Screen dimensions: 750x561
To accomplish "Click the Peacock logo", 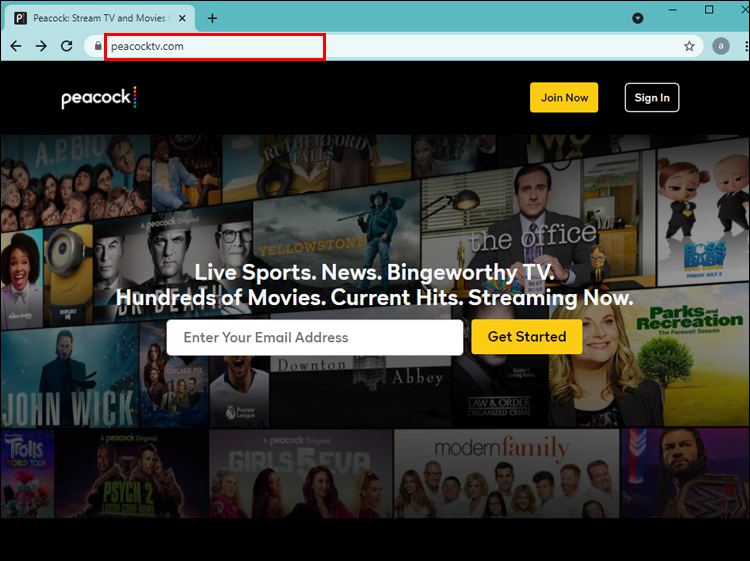I will pos(99,98).
